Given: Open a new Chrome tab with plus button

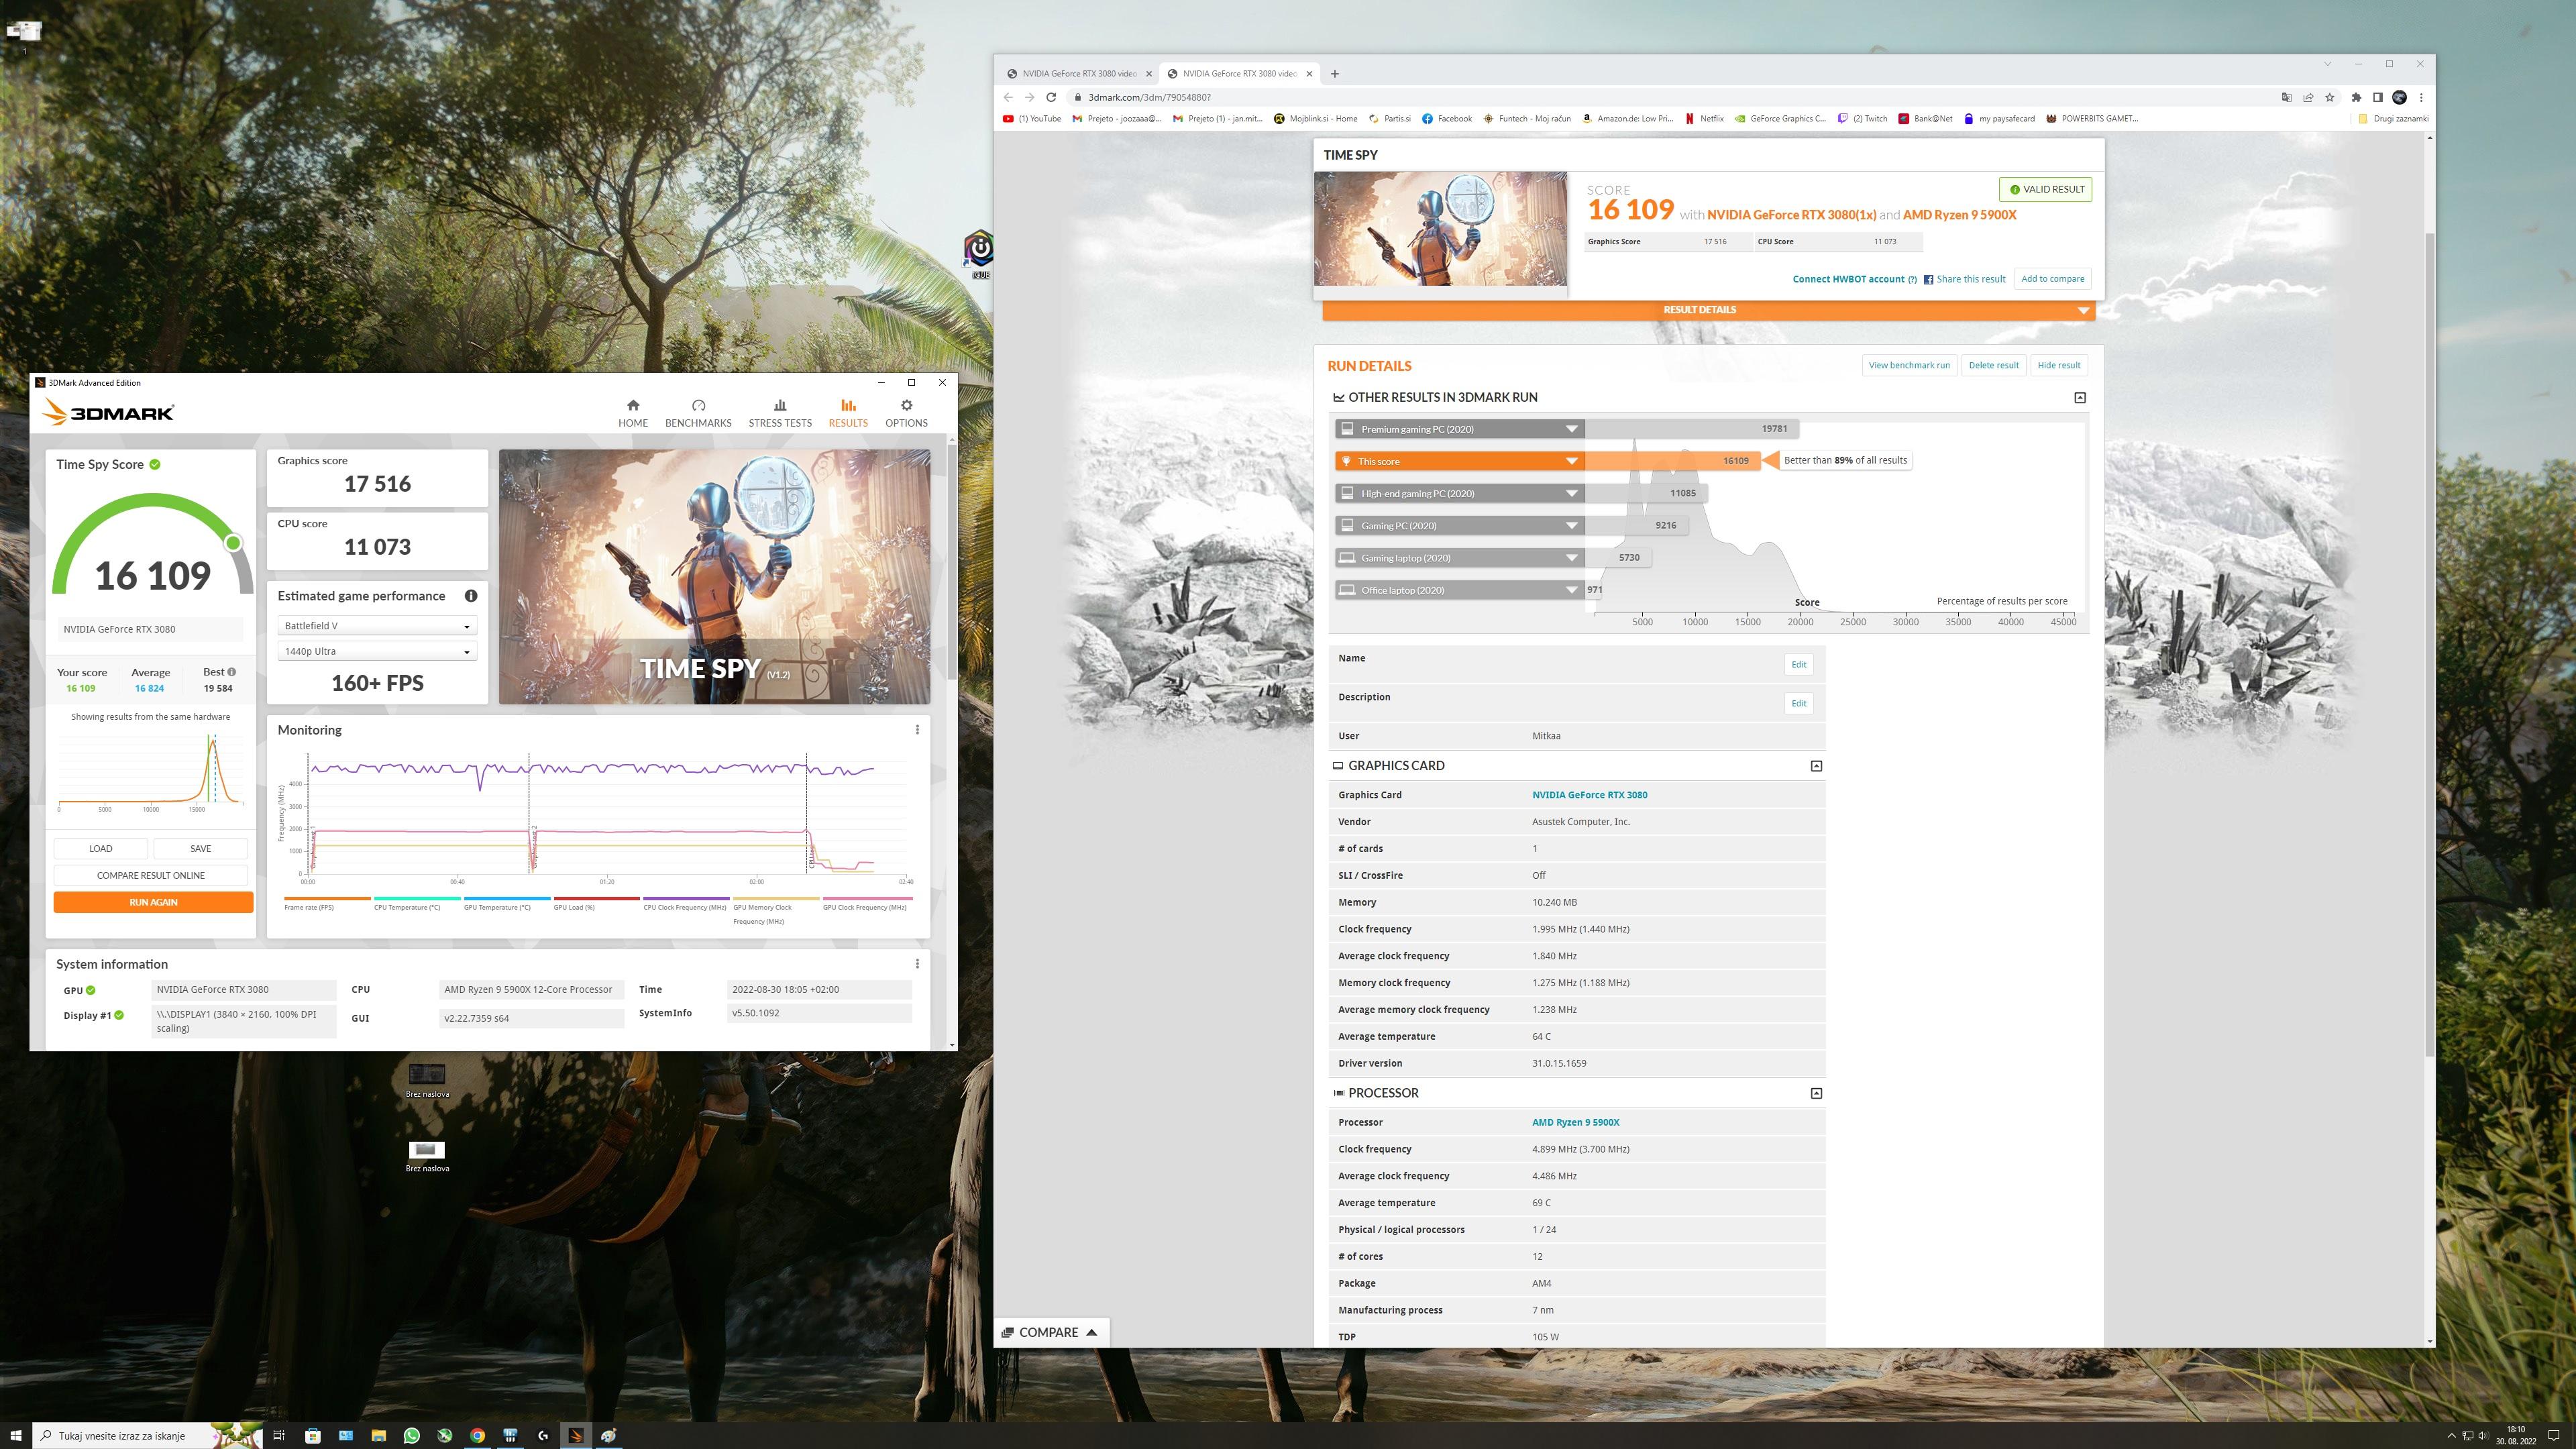Looking at the screenshot, I should click(1334, 73).
